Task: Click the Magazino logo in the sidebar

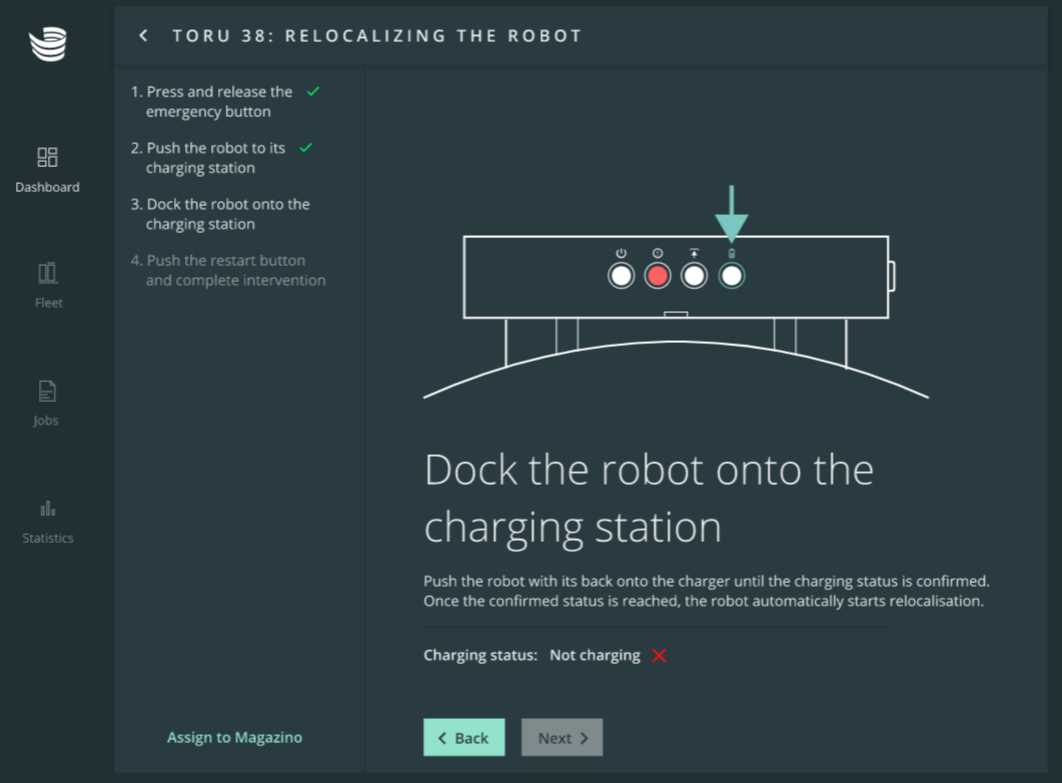Action: [x=47, y=45]
